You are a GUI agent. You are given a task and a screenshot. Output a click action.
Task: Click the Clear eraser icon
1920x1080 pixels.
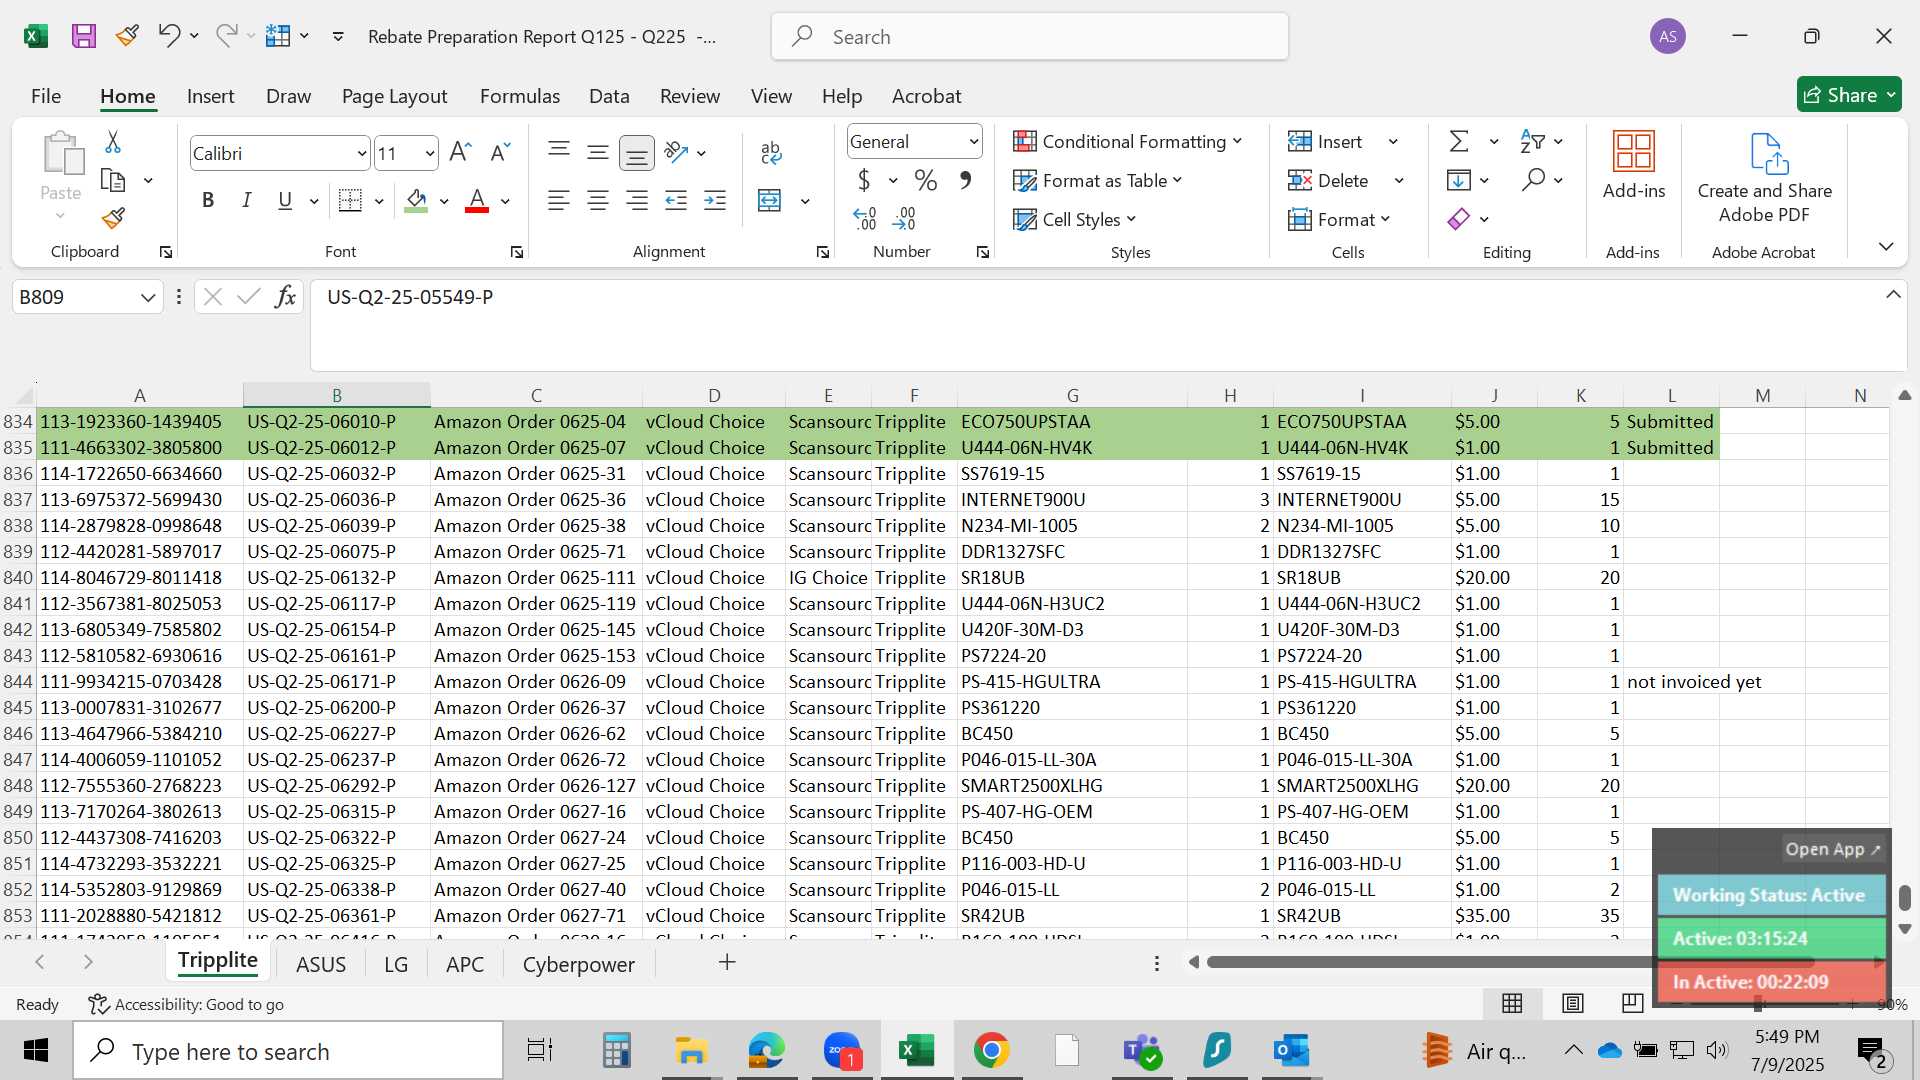pos(1459,219)
